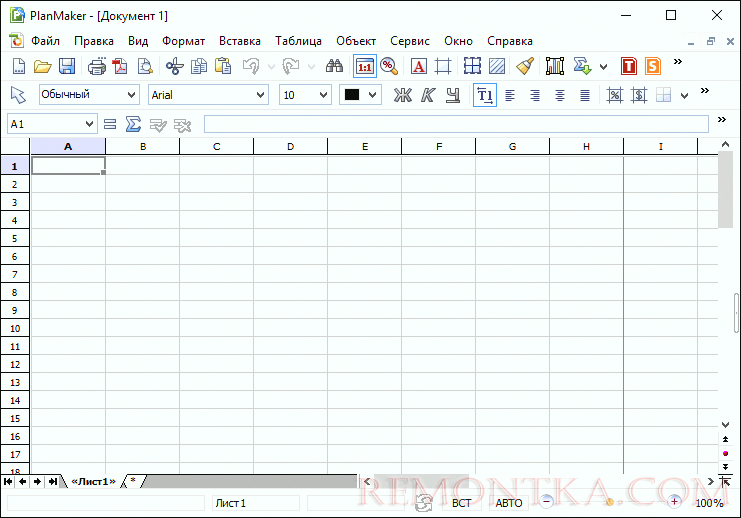Copy selection with the two pages icon
741x518 pixels.
click(x=198, y=66)
